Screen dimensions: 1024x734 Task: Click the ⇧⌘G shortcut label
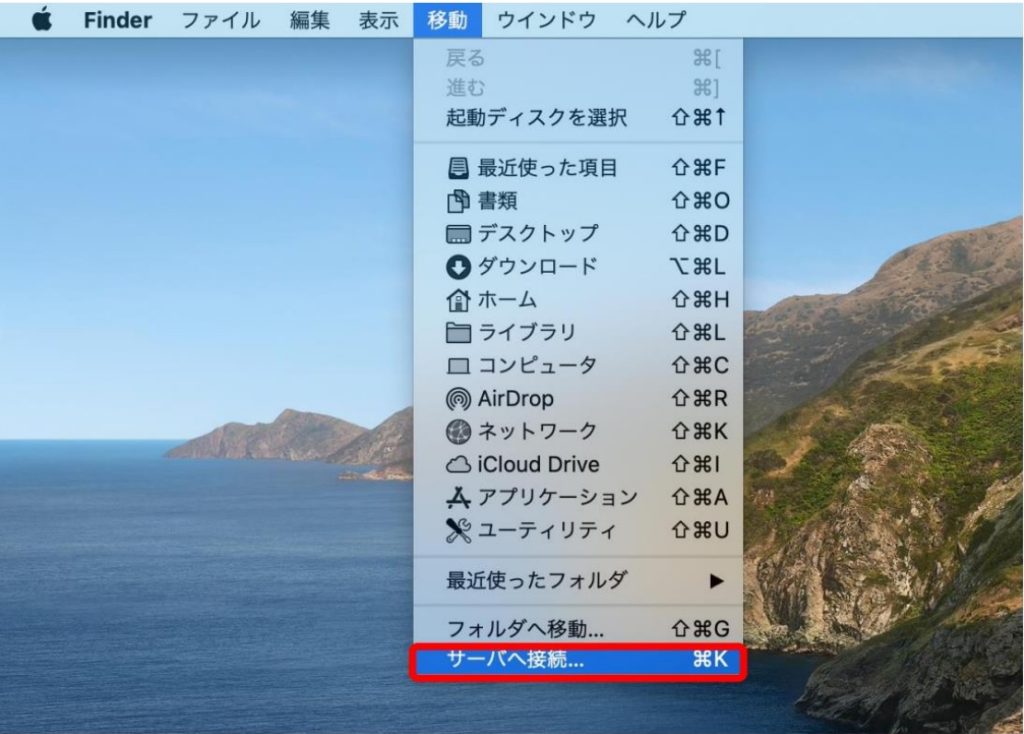[701, 629]
